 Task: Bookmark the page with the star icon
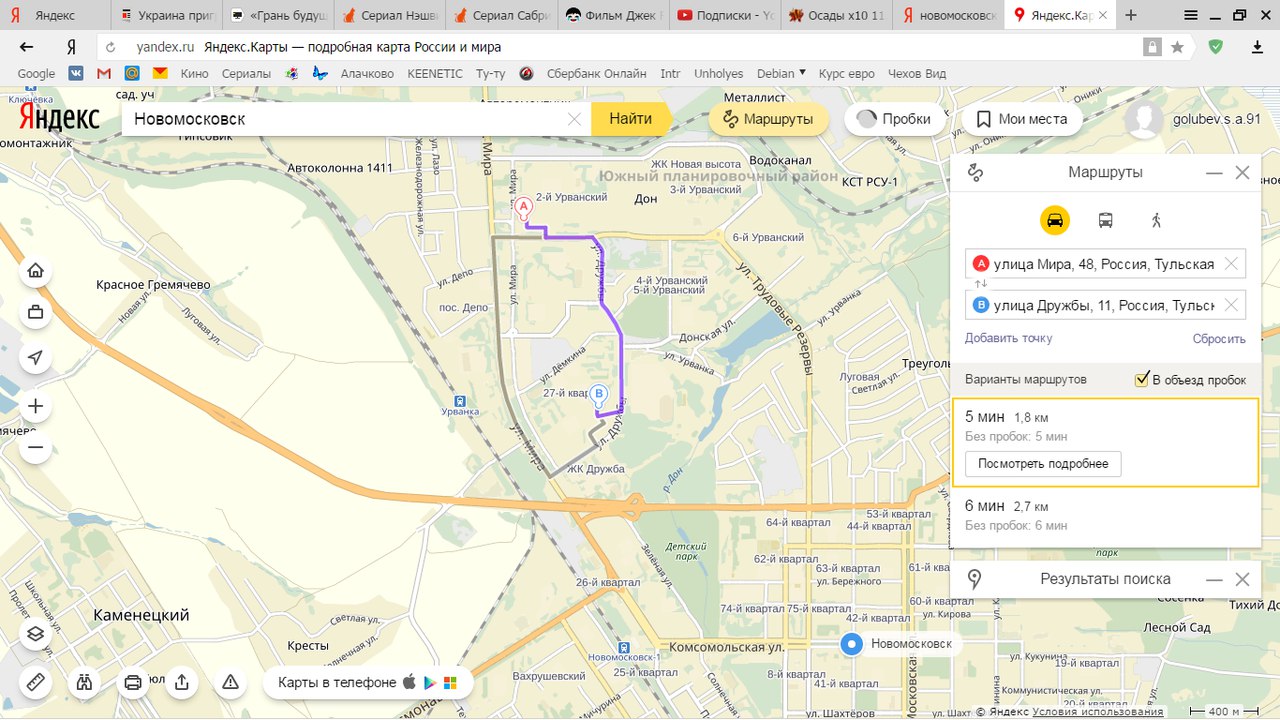coord(1178,47)
